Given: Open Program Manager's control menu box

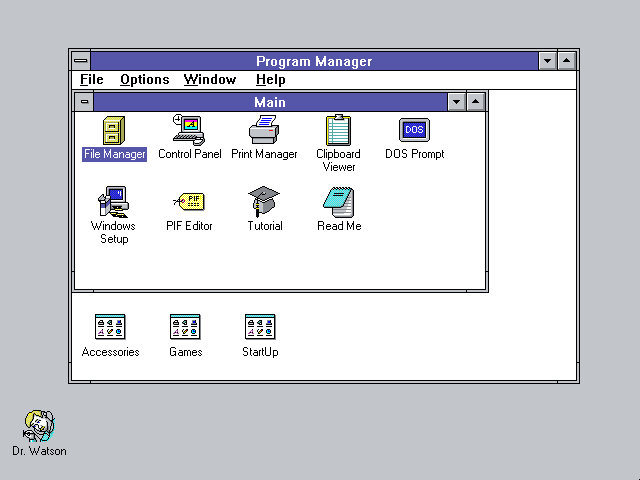Looking at the screenshot, I should click(80, 61).
